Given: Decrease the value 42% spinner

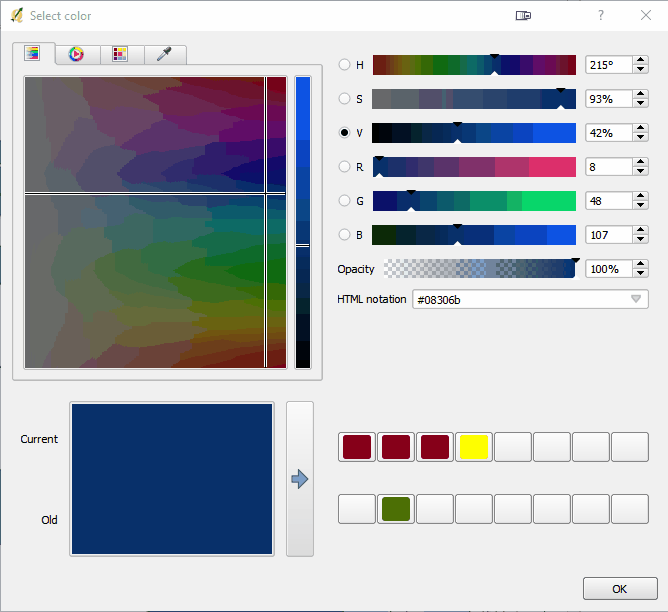Looking at the screenshot, I should tap(640, 137).
